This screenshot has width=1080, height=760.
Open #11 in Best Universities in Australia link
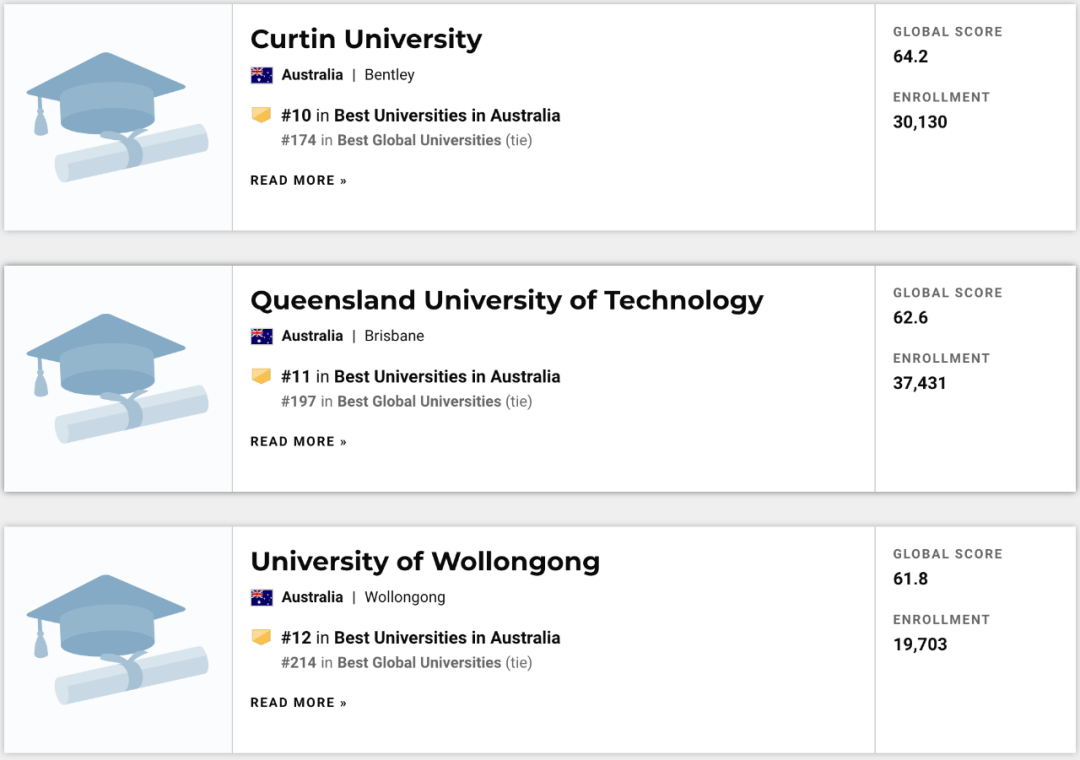pos(421,376)
